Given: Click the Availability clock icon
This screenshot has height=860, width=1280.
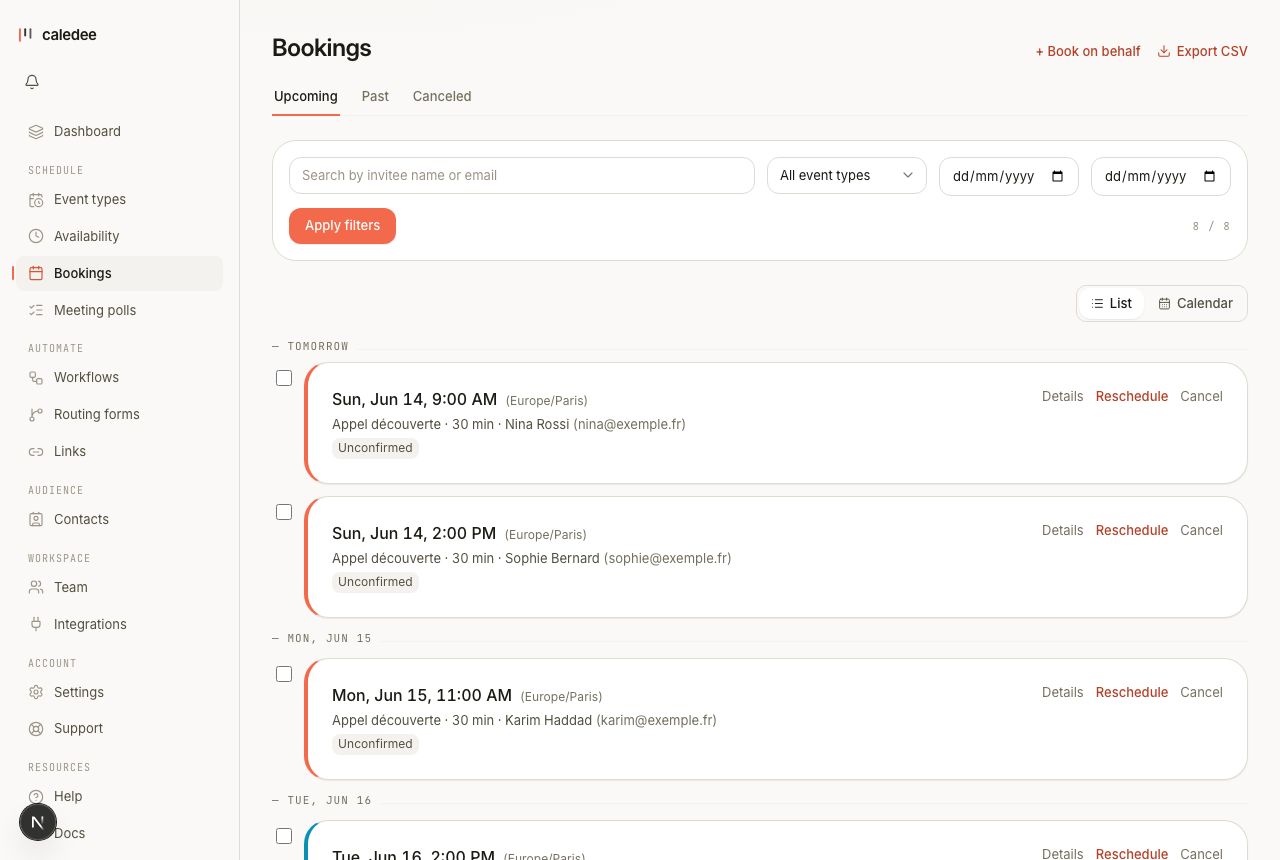Looking at the screenshot, I should pos(36,236).
